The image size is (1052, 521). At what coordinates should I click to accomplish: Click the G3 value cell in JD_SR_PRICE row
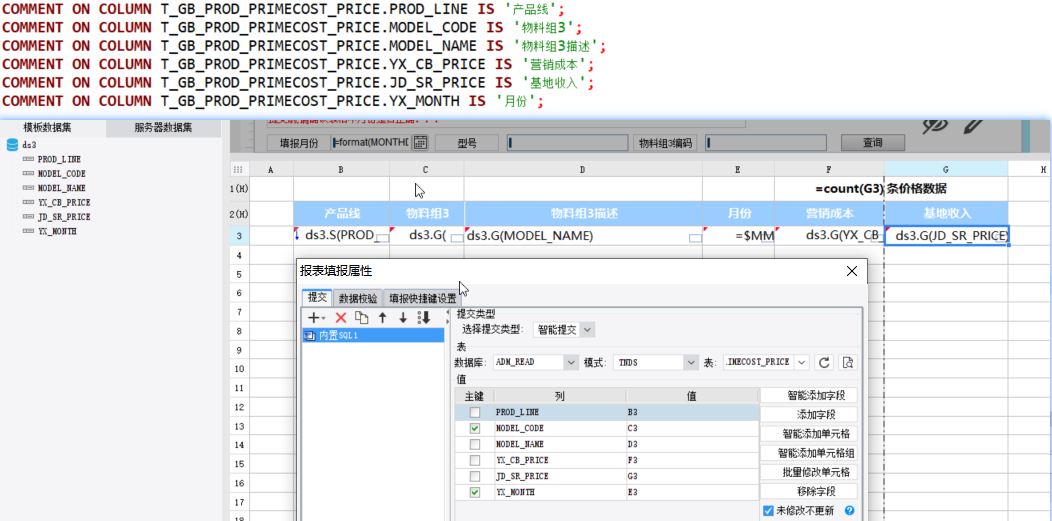click(x=691, y=476)
